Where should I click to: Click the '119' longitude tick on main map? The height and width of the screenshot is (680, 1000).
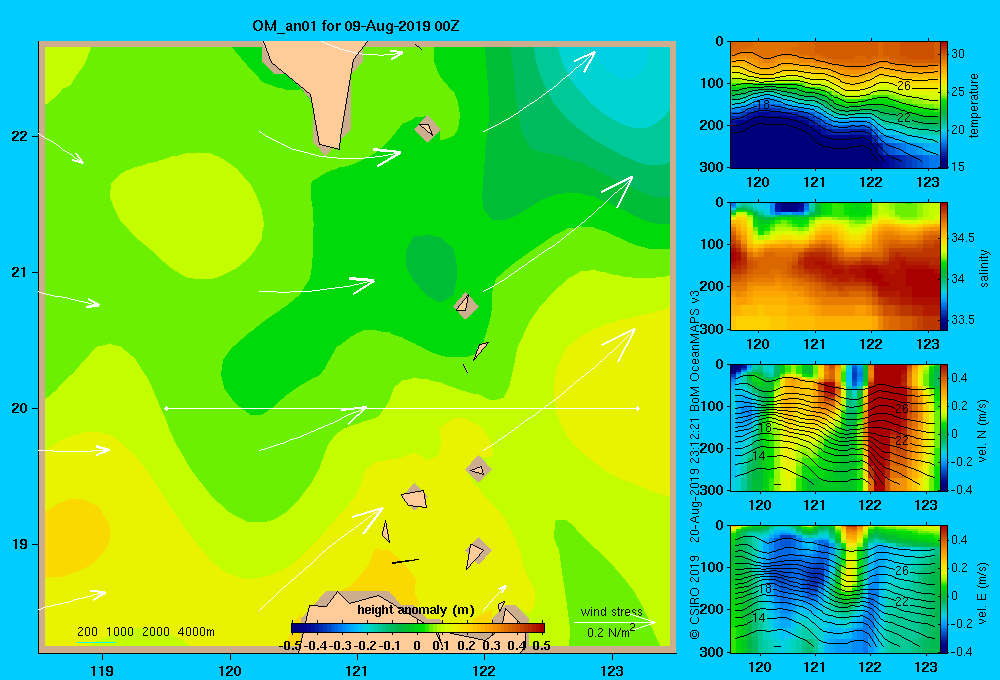[102, 670]
